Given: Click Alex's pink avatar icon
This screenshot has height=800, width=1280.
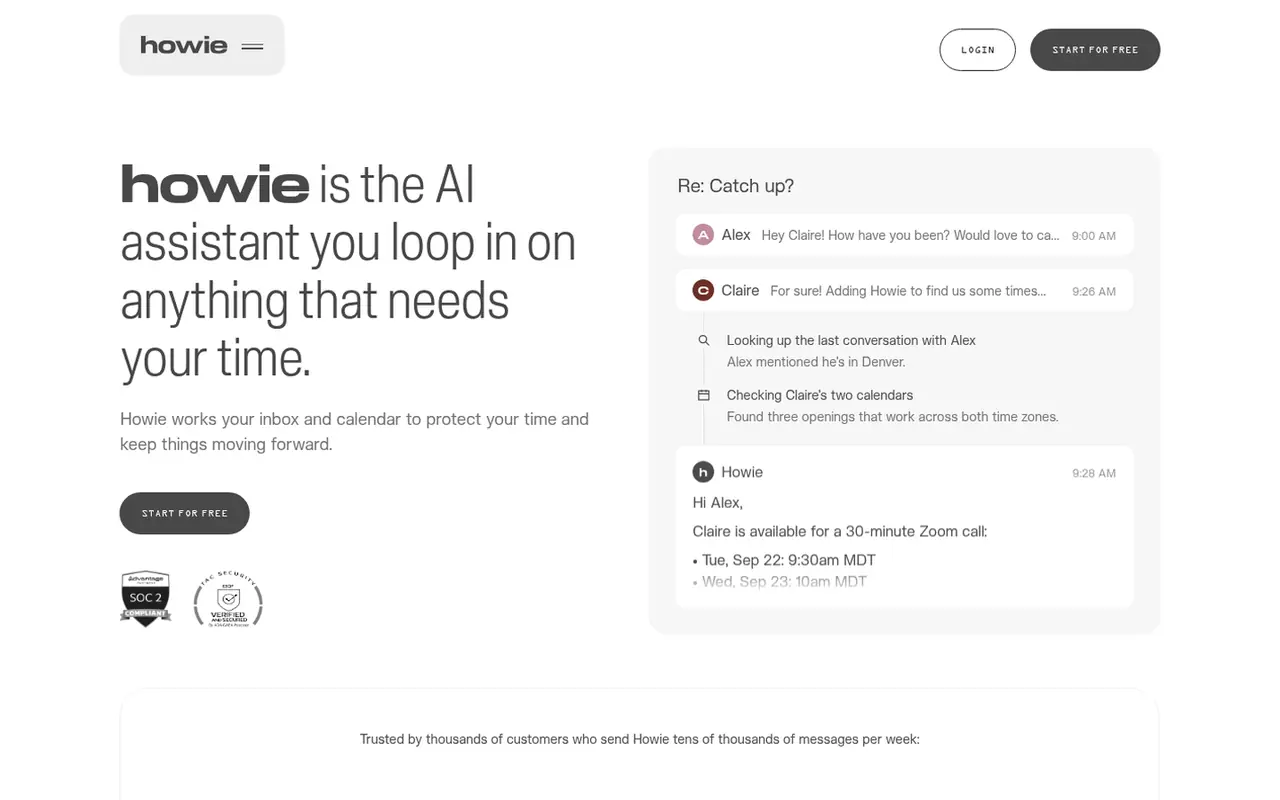Looking at the screenshot, I should [703, 235].
